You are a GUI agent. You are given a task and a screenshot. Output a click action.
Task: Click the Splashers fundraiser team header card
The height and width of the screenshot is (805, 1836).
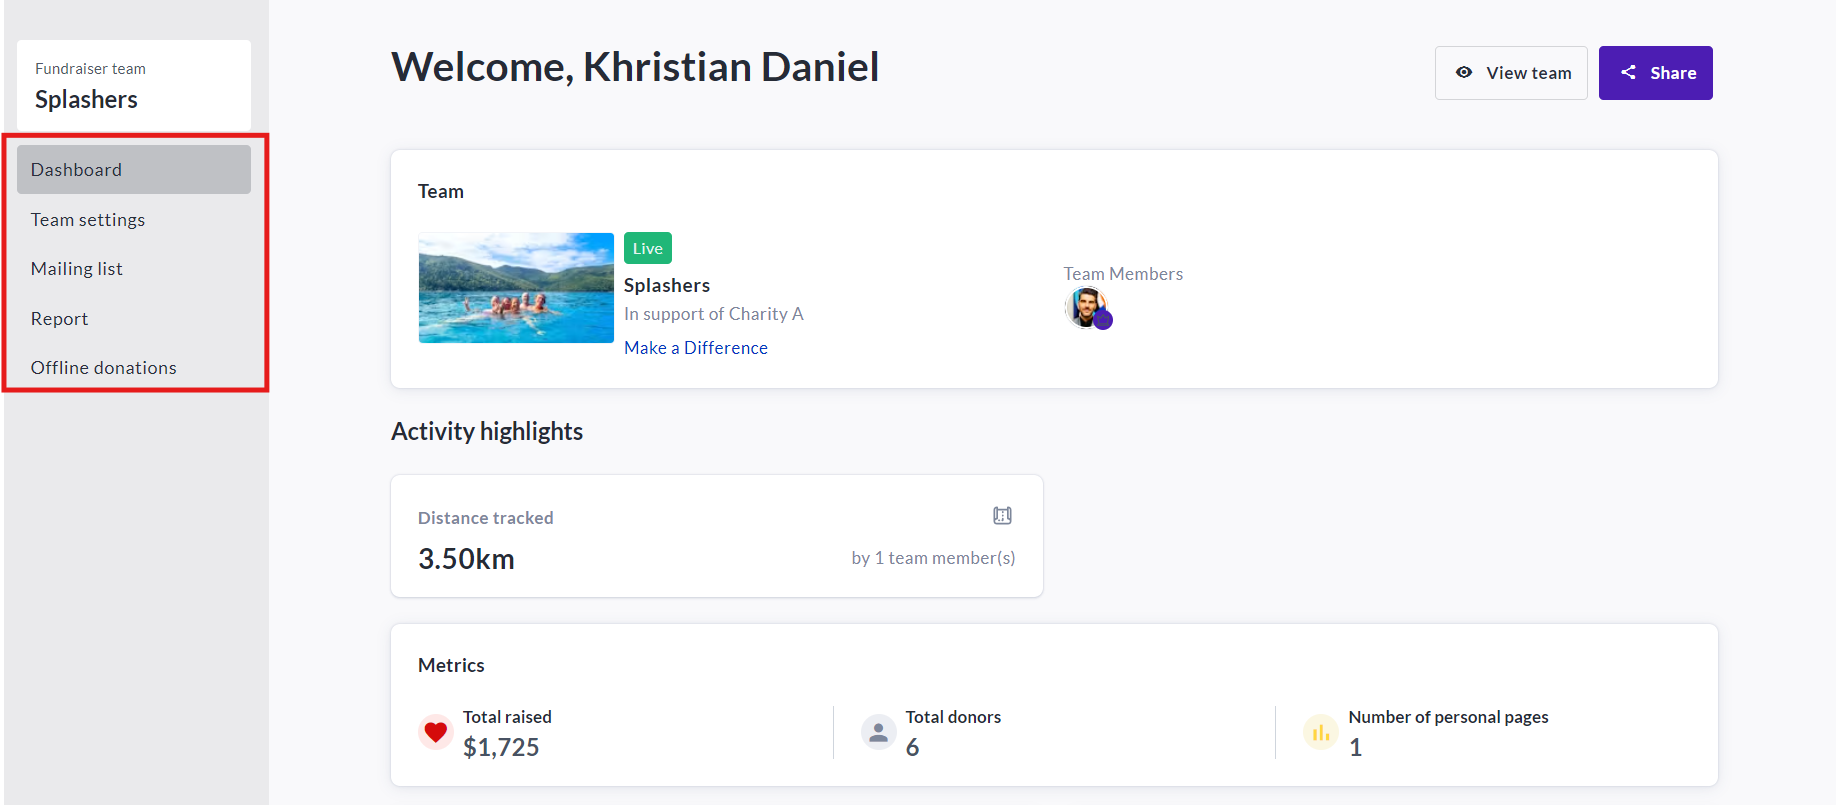[x=133, y=85]
